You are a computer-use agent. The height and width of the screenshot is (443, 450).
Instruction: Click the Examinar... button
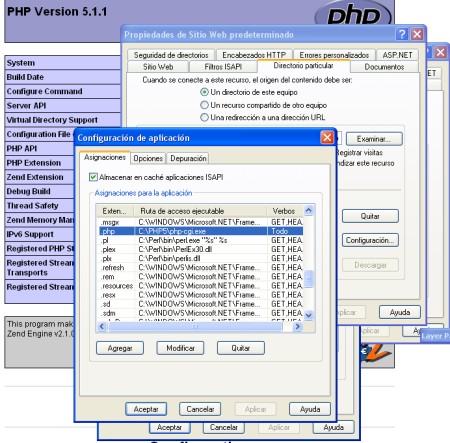coord(374,139)
